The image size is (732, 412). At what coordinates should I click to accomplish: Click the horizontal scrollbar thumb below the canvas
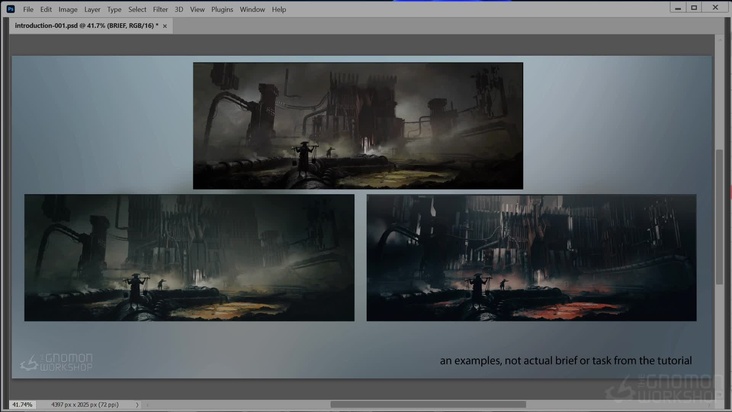point(427,405)
